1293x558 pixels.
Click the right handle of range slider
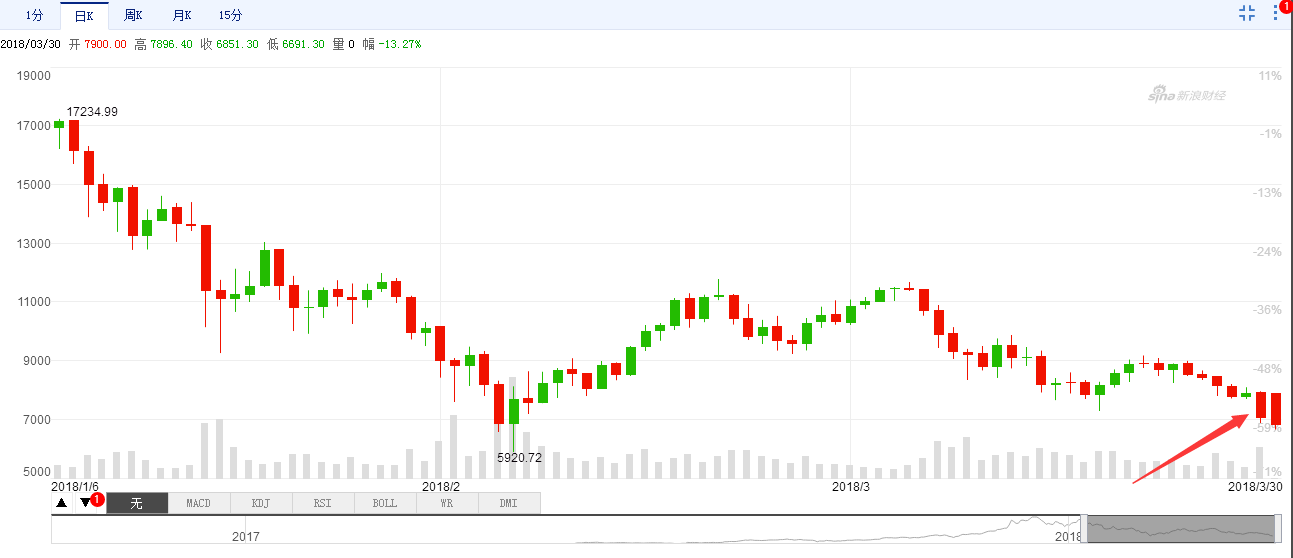pos(1279,527)
